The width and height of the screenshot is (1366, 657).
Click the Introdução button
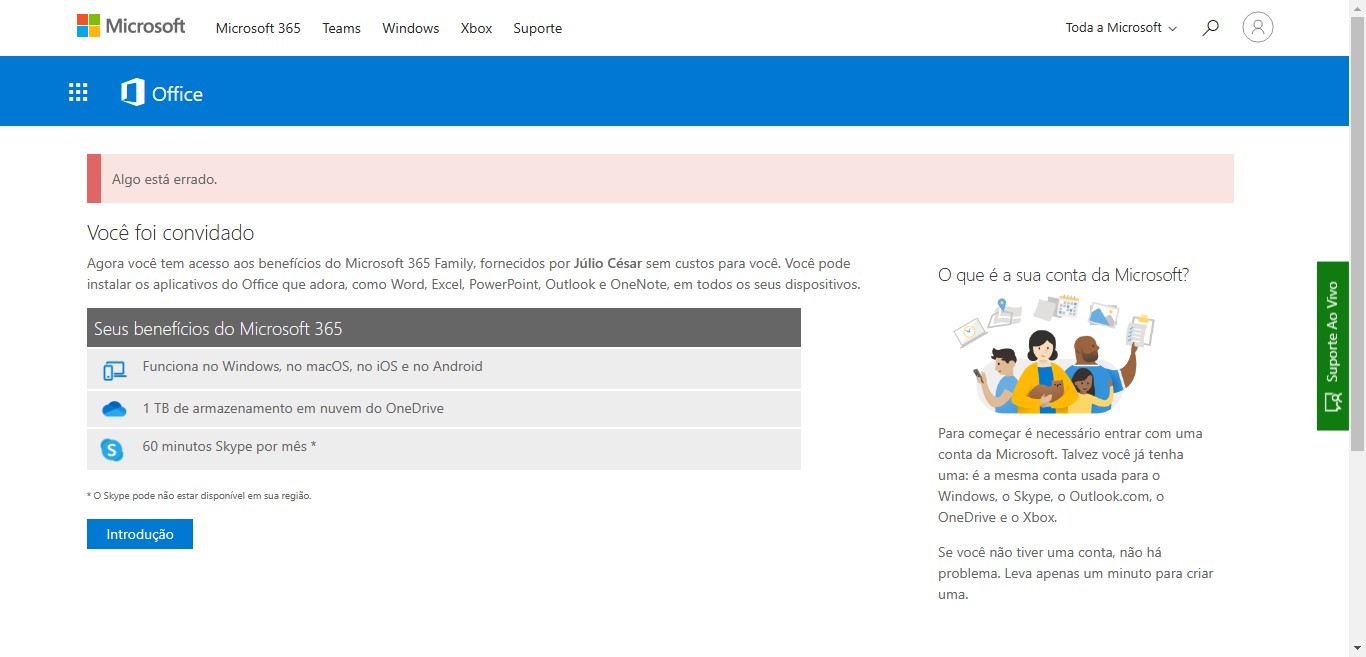pyautogui.click(x=140, y=534)
